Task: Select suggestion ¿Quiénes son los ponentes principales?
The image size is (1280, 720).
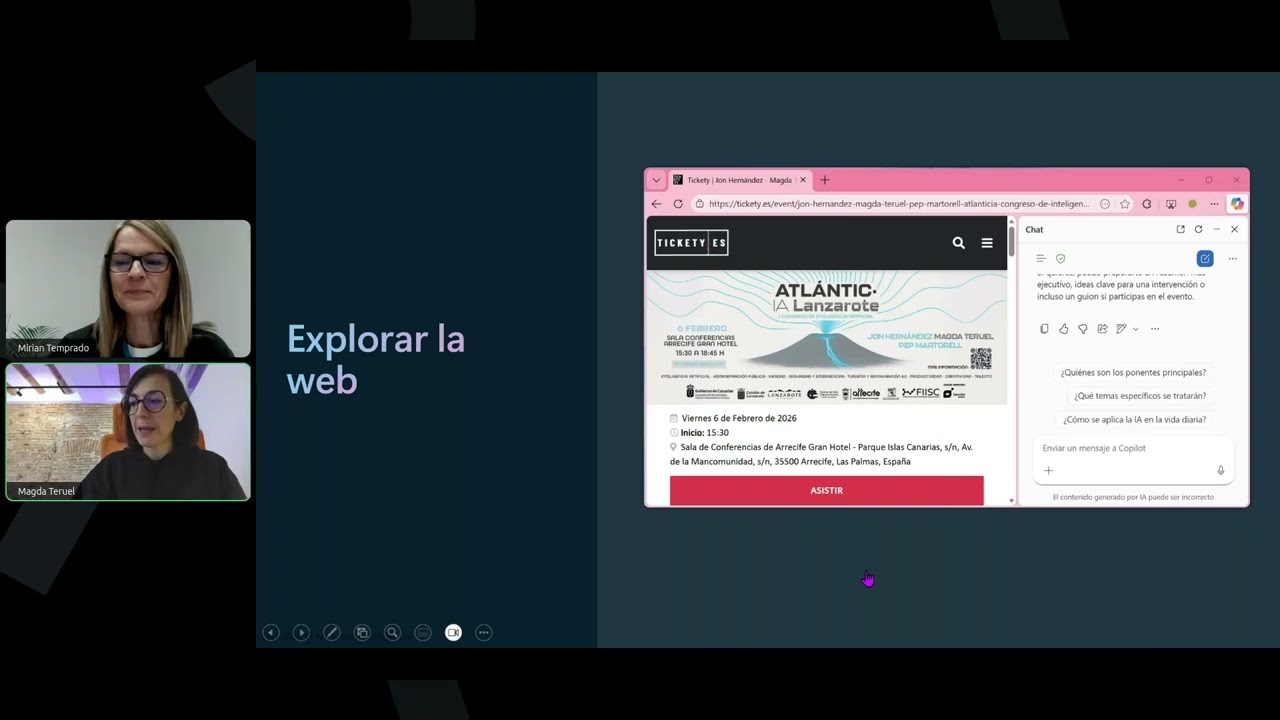Action: coord(1133,372)
